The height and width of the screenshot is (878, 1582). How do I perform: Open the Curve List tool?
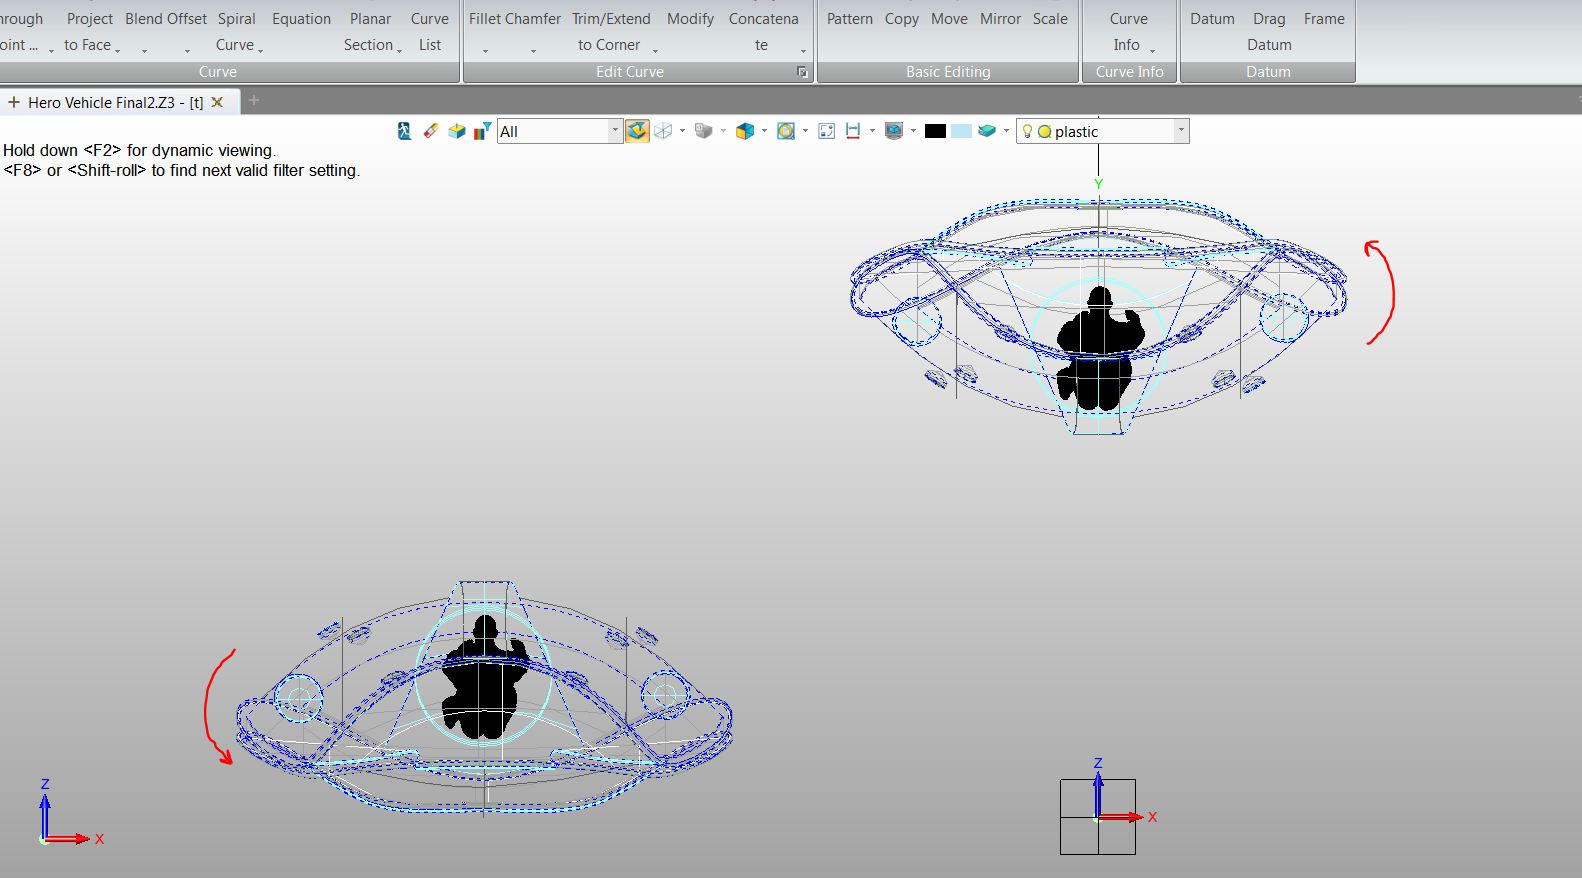pos(430,31)
